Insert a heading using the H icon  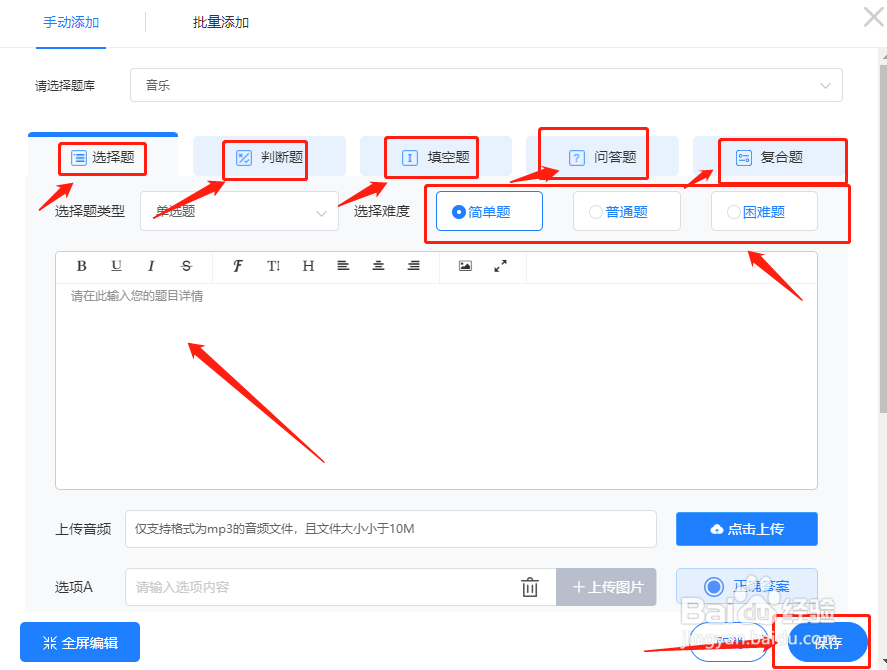tap(308, 266)
